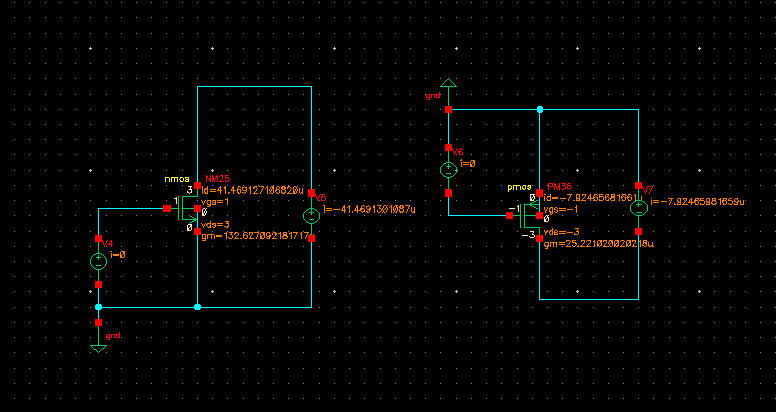Click the NM25 gate pin square
Screen dimensions: 776x412
click(x=167, y=209)
